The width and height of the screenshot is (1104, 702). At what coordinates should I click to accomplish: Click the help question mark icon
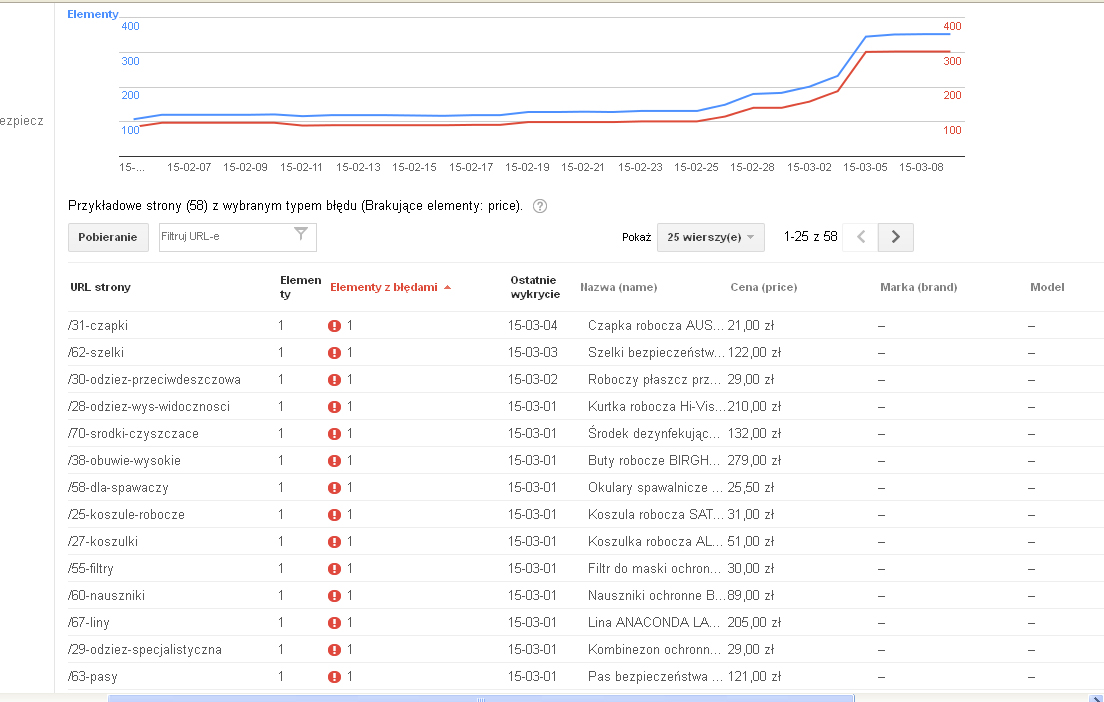(x=540, y=207)
